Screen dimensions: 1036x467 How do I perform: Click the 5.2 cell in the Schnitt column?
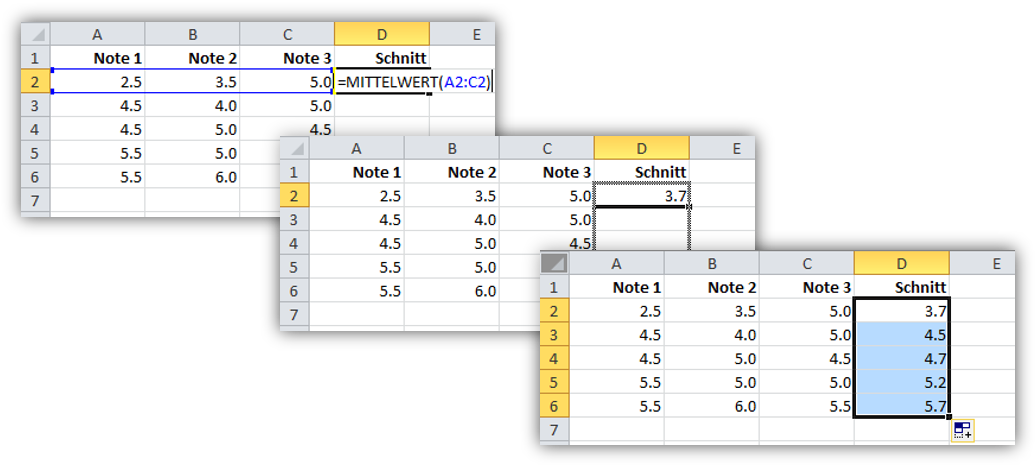point(901,382)
